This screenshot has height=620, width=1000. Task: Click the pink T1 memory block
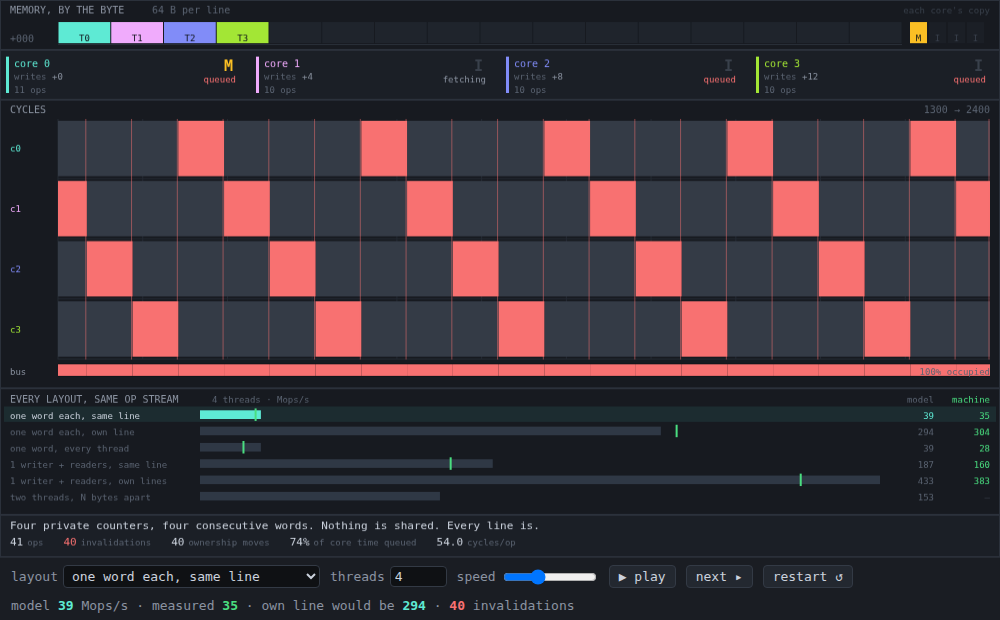click(137, 33)
